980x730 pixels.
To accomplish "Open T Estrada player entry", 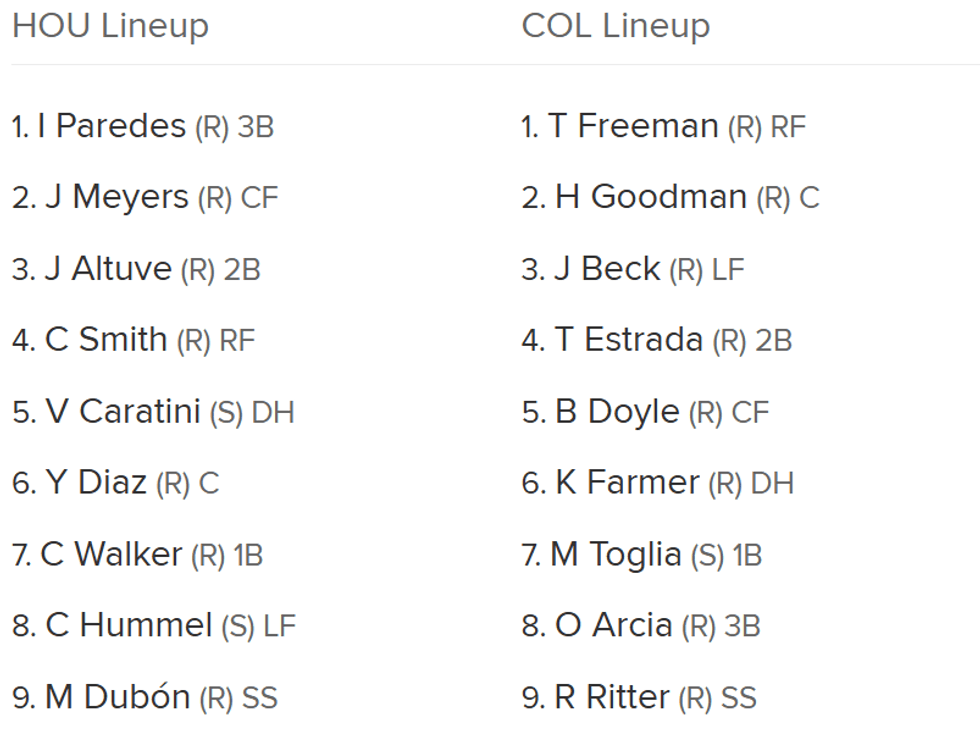I will point(629,340).
